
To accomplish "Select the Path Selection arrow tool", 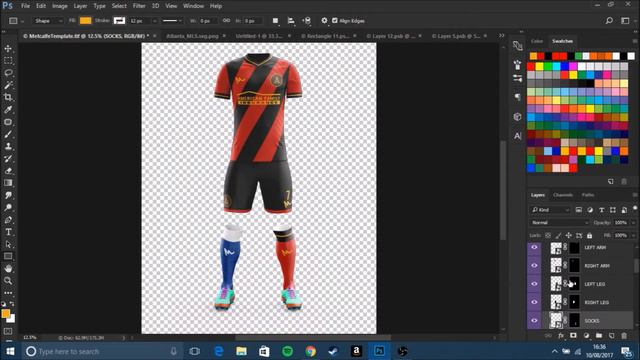I will [8, 244].
